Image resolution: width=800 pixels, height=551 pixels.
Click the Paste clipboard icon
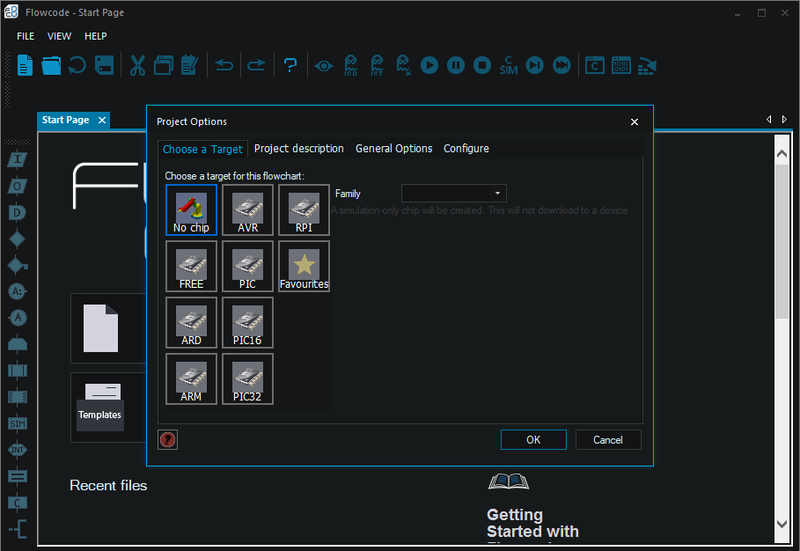[x=190, y=65]
